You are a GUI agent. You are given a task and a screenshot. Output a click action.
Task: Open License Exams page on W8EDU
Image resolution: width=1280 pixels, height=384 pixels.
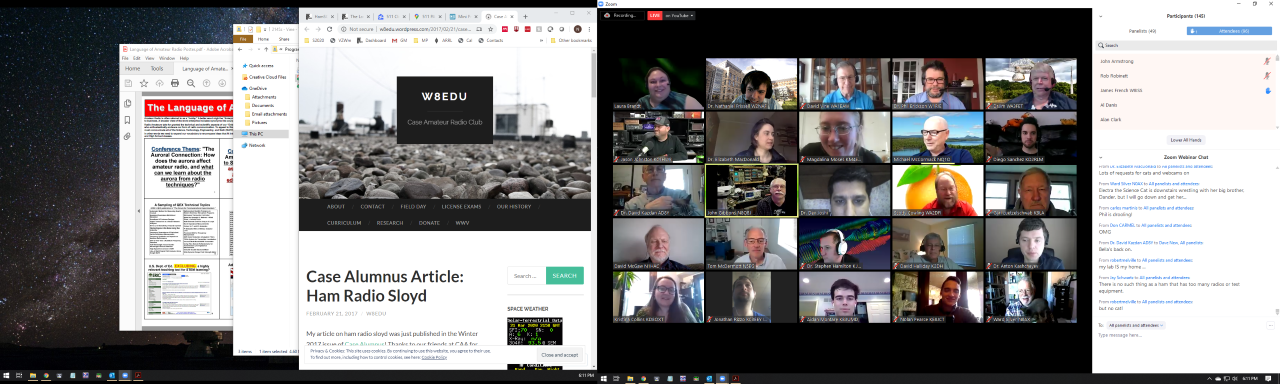pos(462,206)
